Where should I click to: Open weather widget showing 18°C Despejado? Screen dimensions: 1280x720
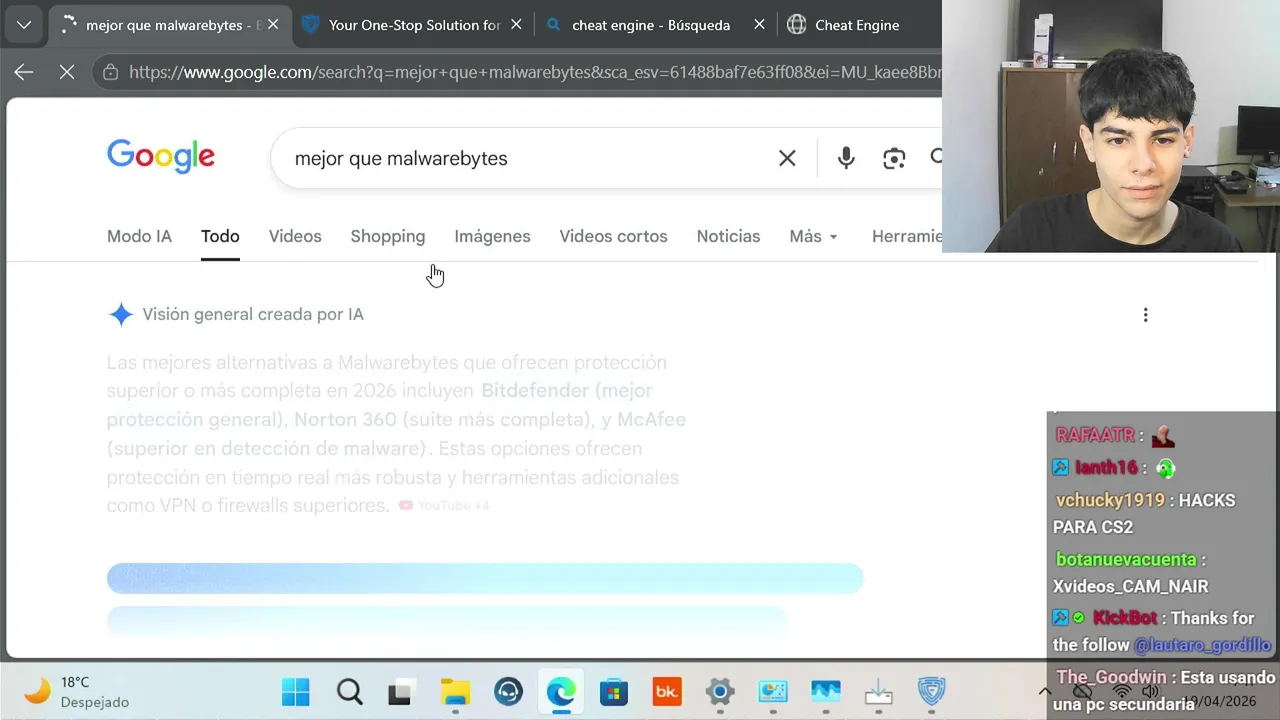click(77, 692)
